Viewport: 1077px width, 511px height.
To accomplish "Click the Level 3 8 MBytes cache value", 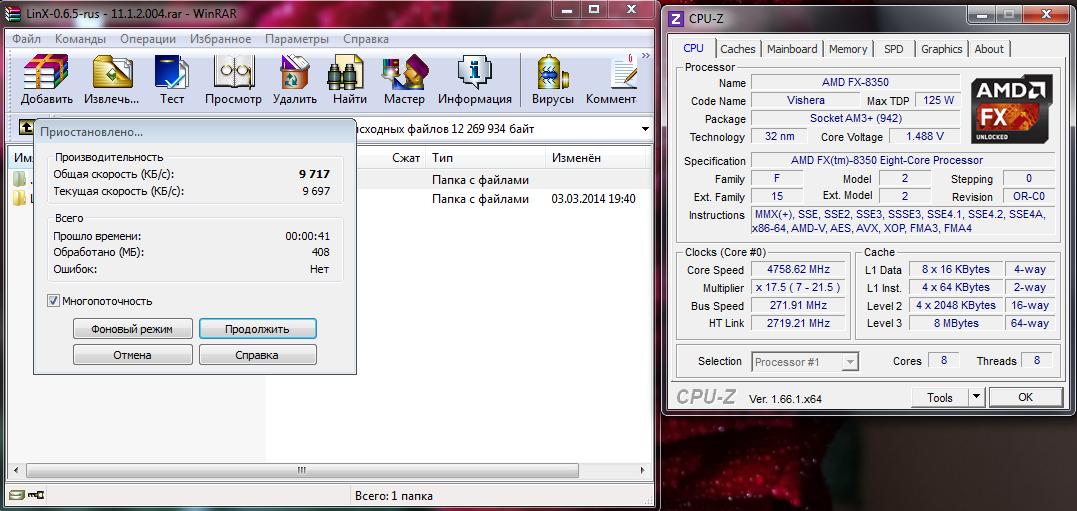I will click(956, 323).
